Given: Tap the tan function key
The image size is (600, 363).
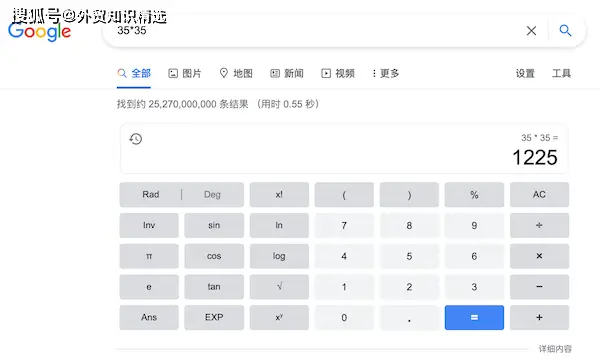Looking at the screenshot, I should (214, 286).
